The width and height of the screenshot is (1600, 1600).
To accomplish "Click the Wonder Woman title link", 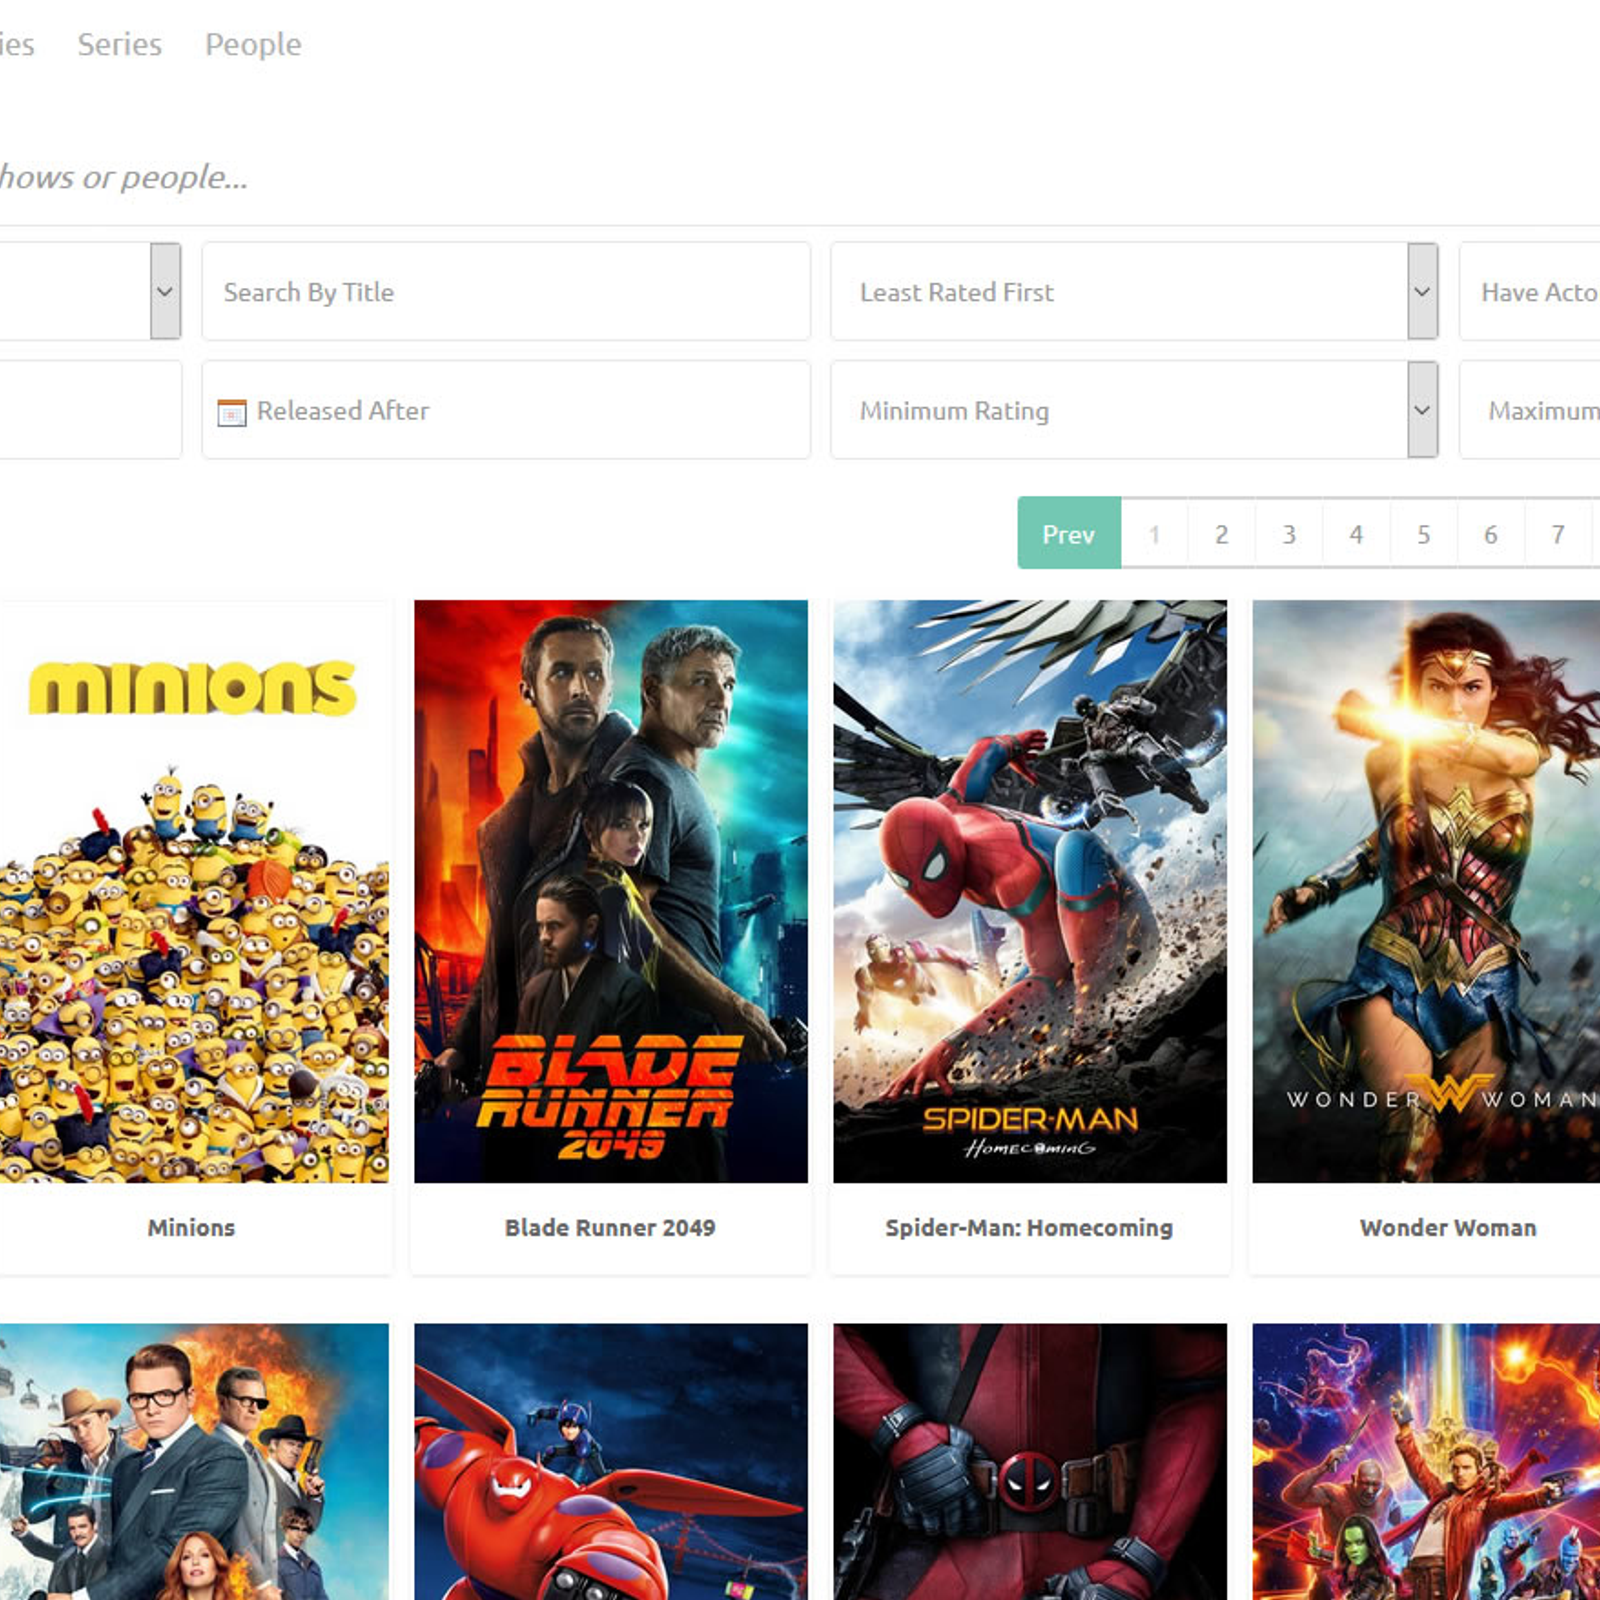I will tap(1448, 1228).
